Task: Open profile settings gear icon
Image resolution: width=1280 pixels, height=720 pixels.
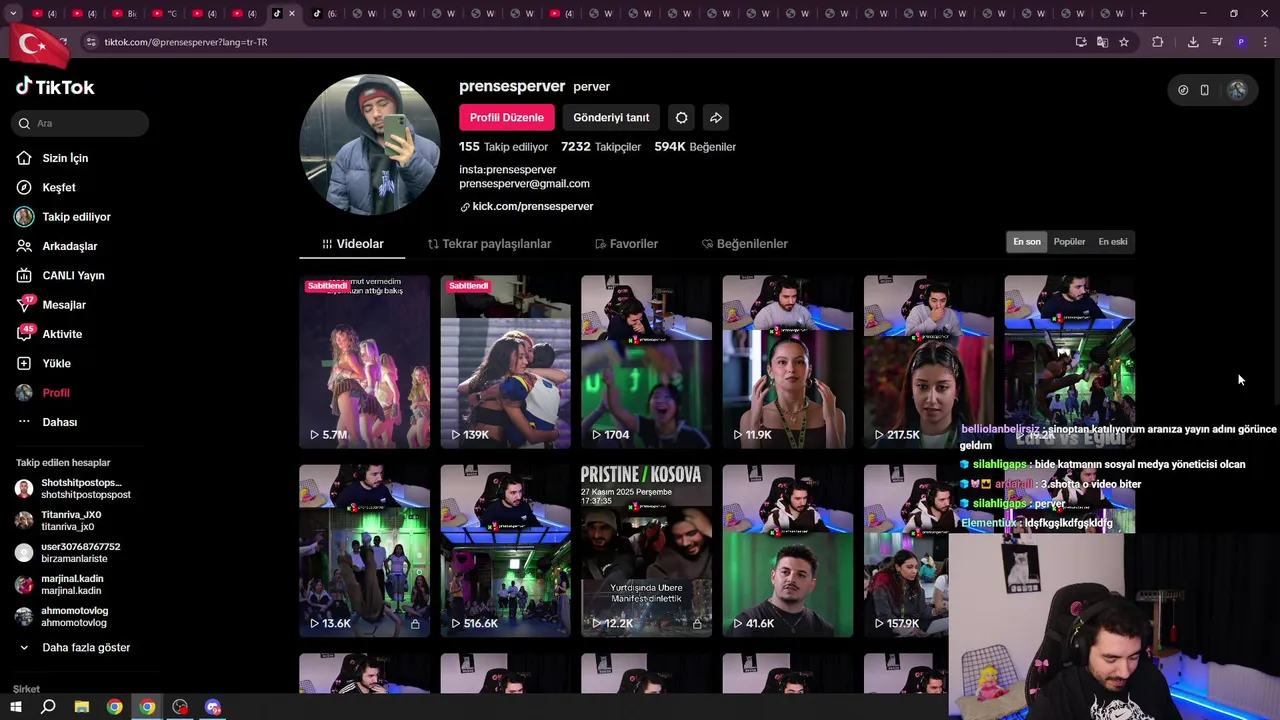Action: point(681,118)
